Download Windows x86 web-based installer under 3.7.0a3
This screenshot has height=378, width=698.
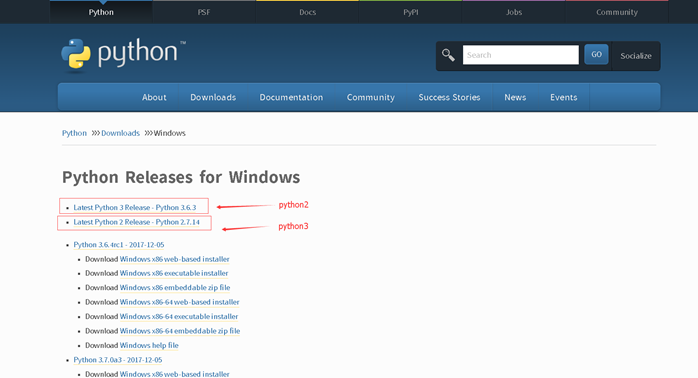click(x=174, y=374)
